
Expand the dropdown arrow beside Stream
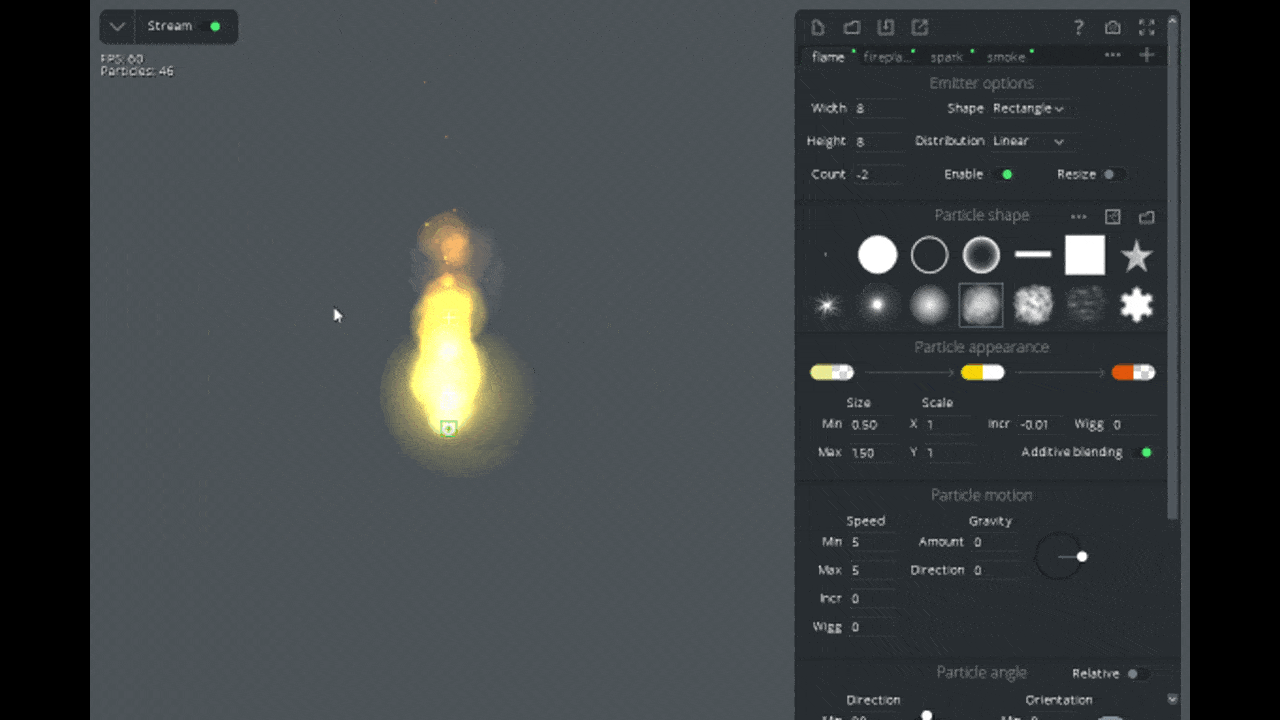pyautogui.click(x=117, y=27)
